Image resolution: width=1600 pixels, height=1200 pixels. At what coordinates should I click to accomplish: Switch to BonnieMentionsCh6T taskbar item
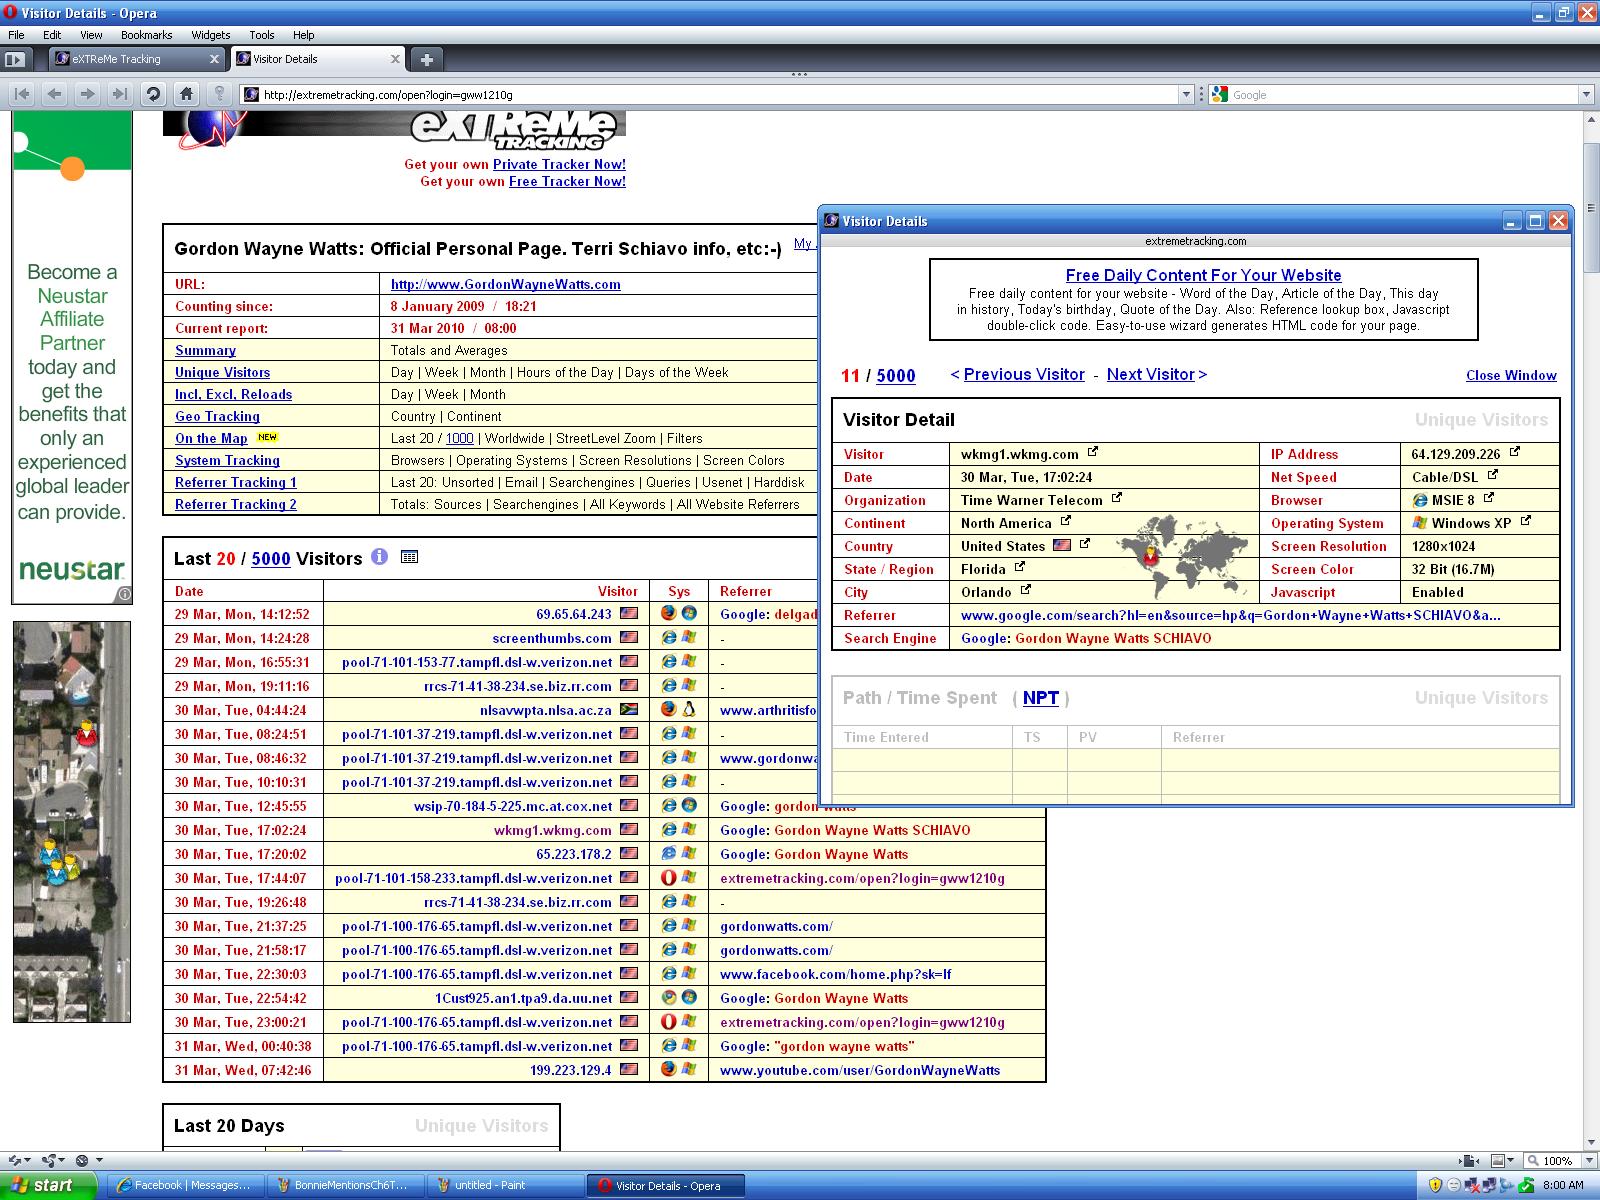coord(346,1185)
